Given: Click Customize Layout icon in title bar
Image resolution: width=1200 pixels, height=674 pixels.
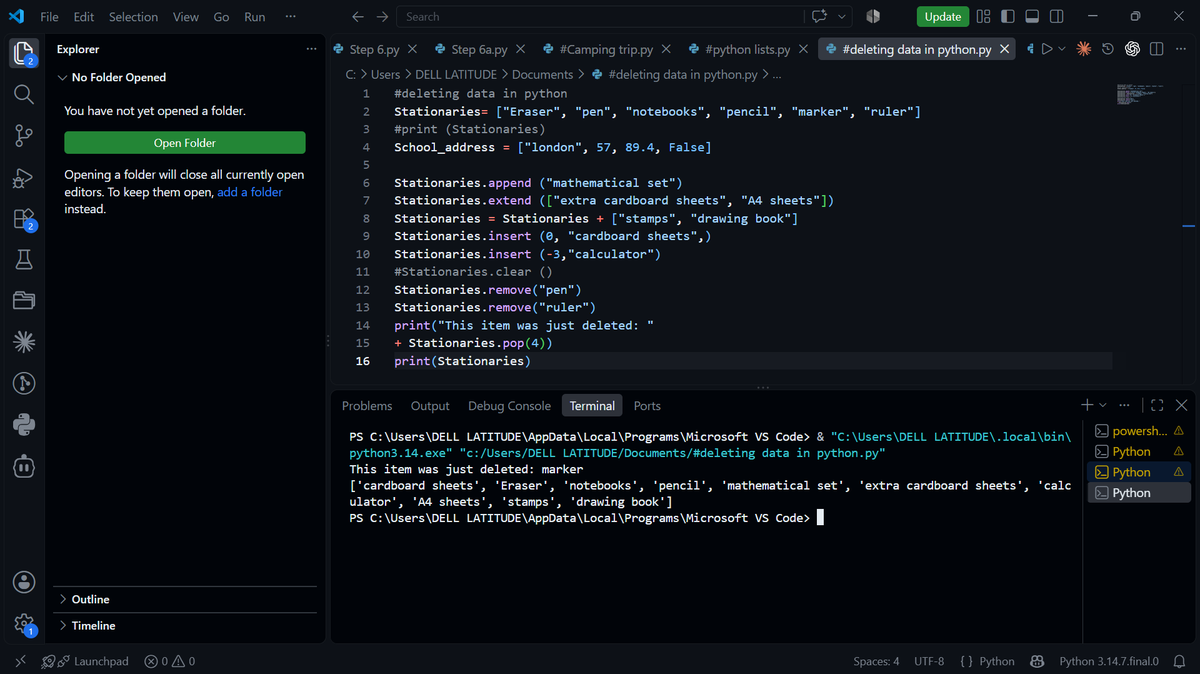Looking at the screenshot, I should tap(983, 17).
